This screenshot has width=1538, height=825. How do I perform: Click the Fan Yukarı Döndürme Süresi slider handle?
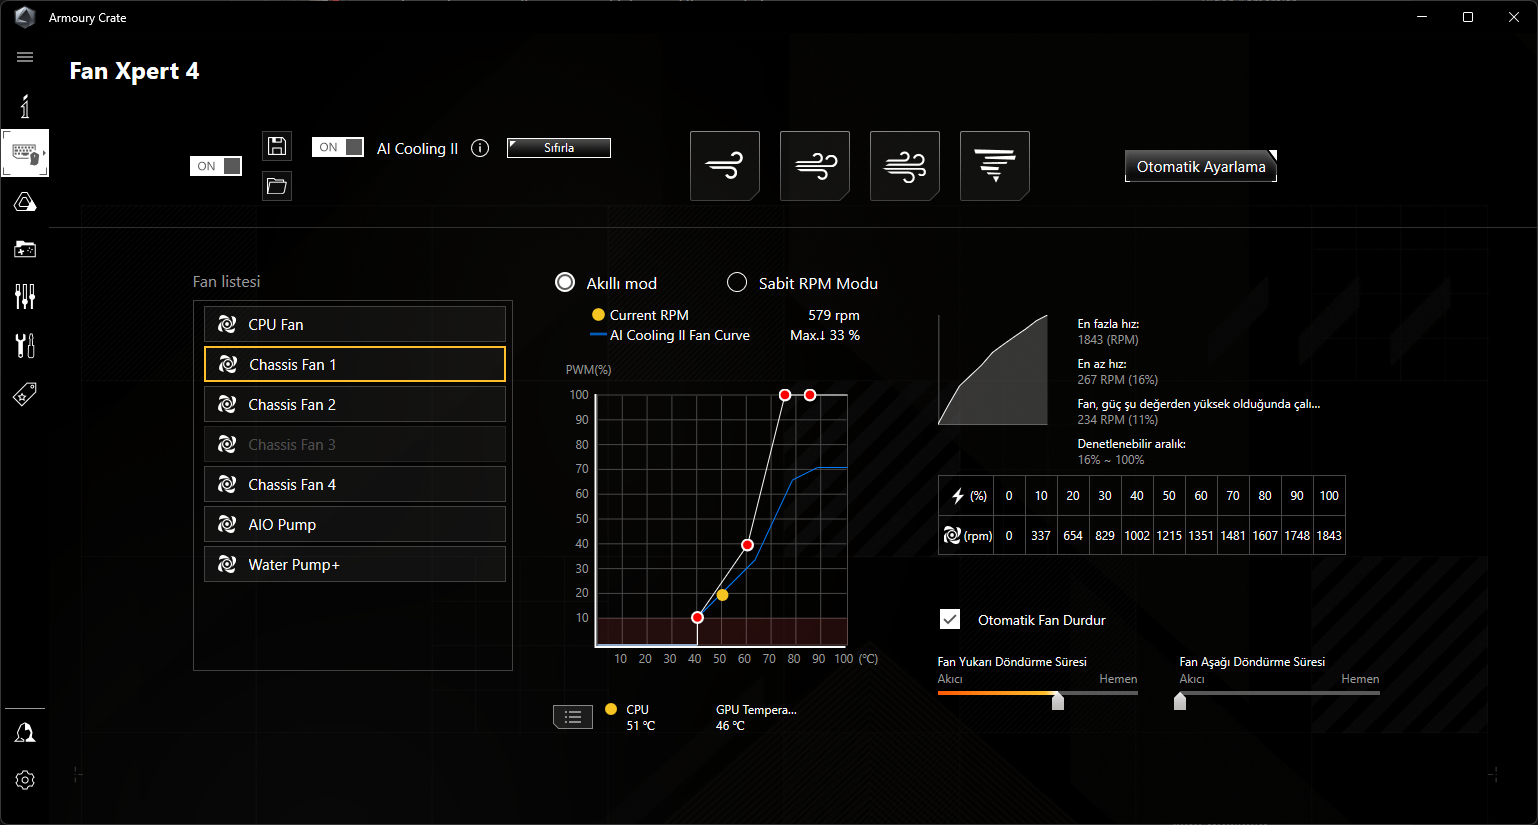[x=1058, y=701]
